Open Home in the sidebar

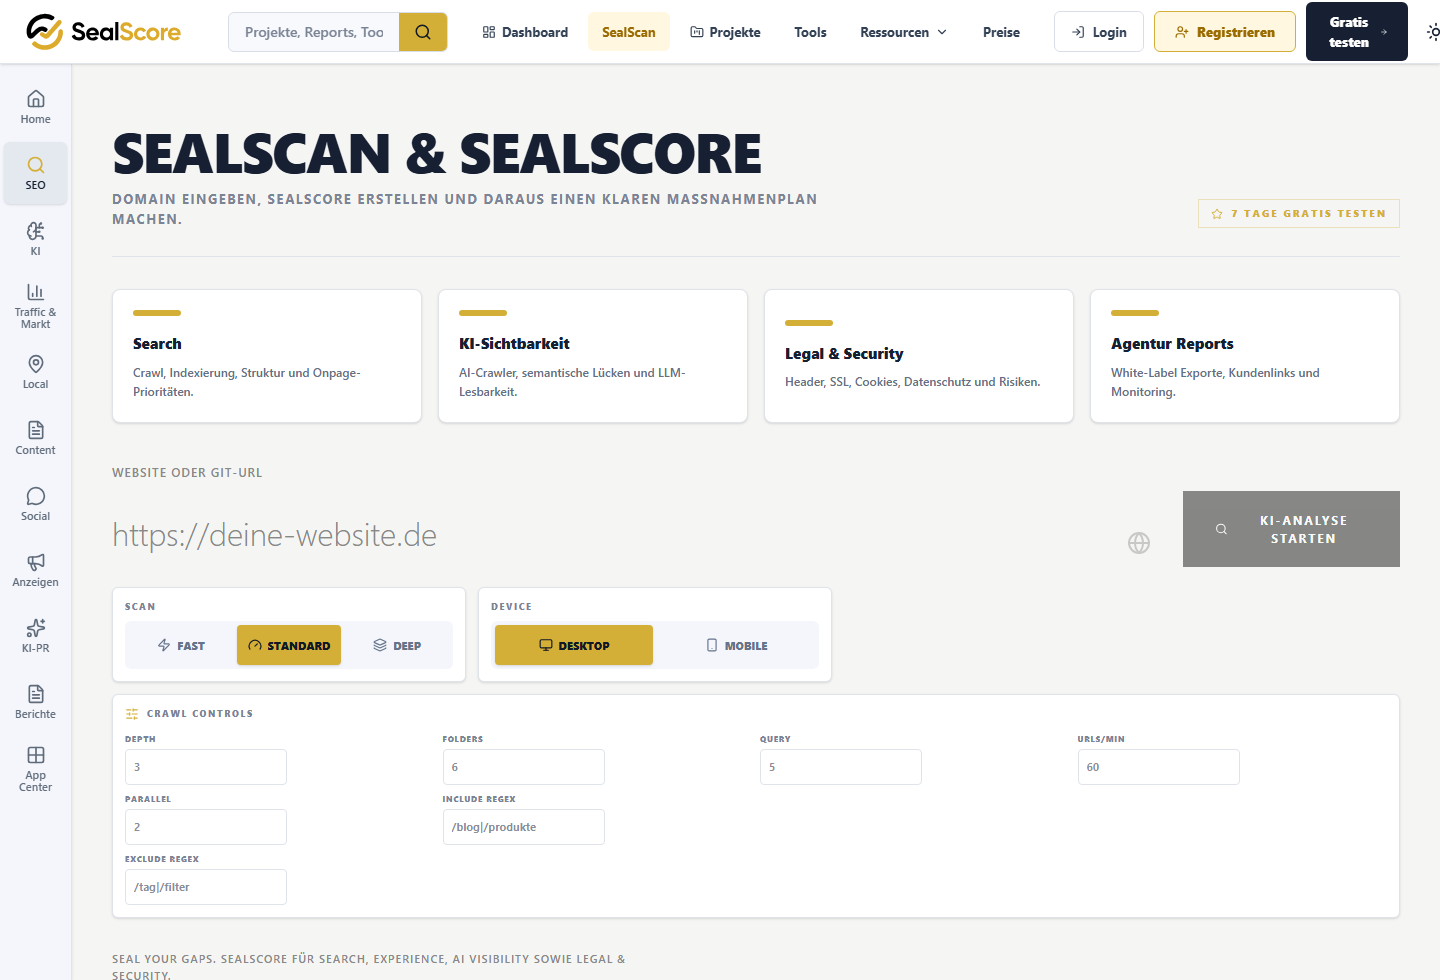(x=36, y=107)
